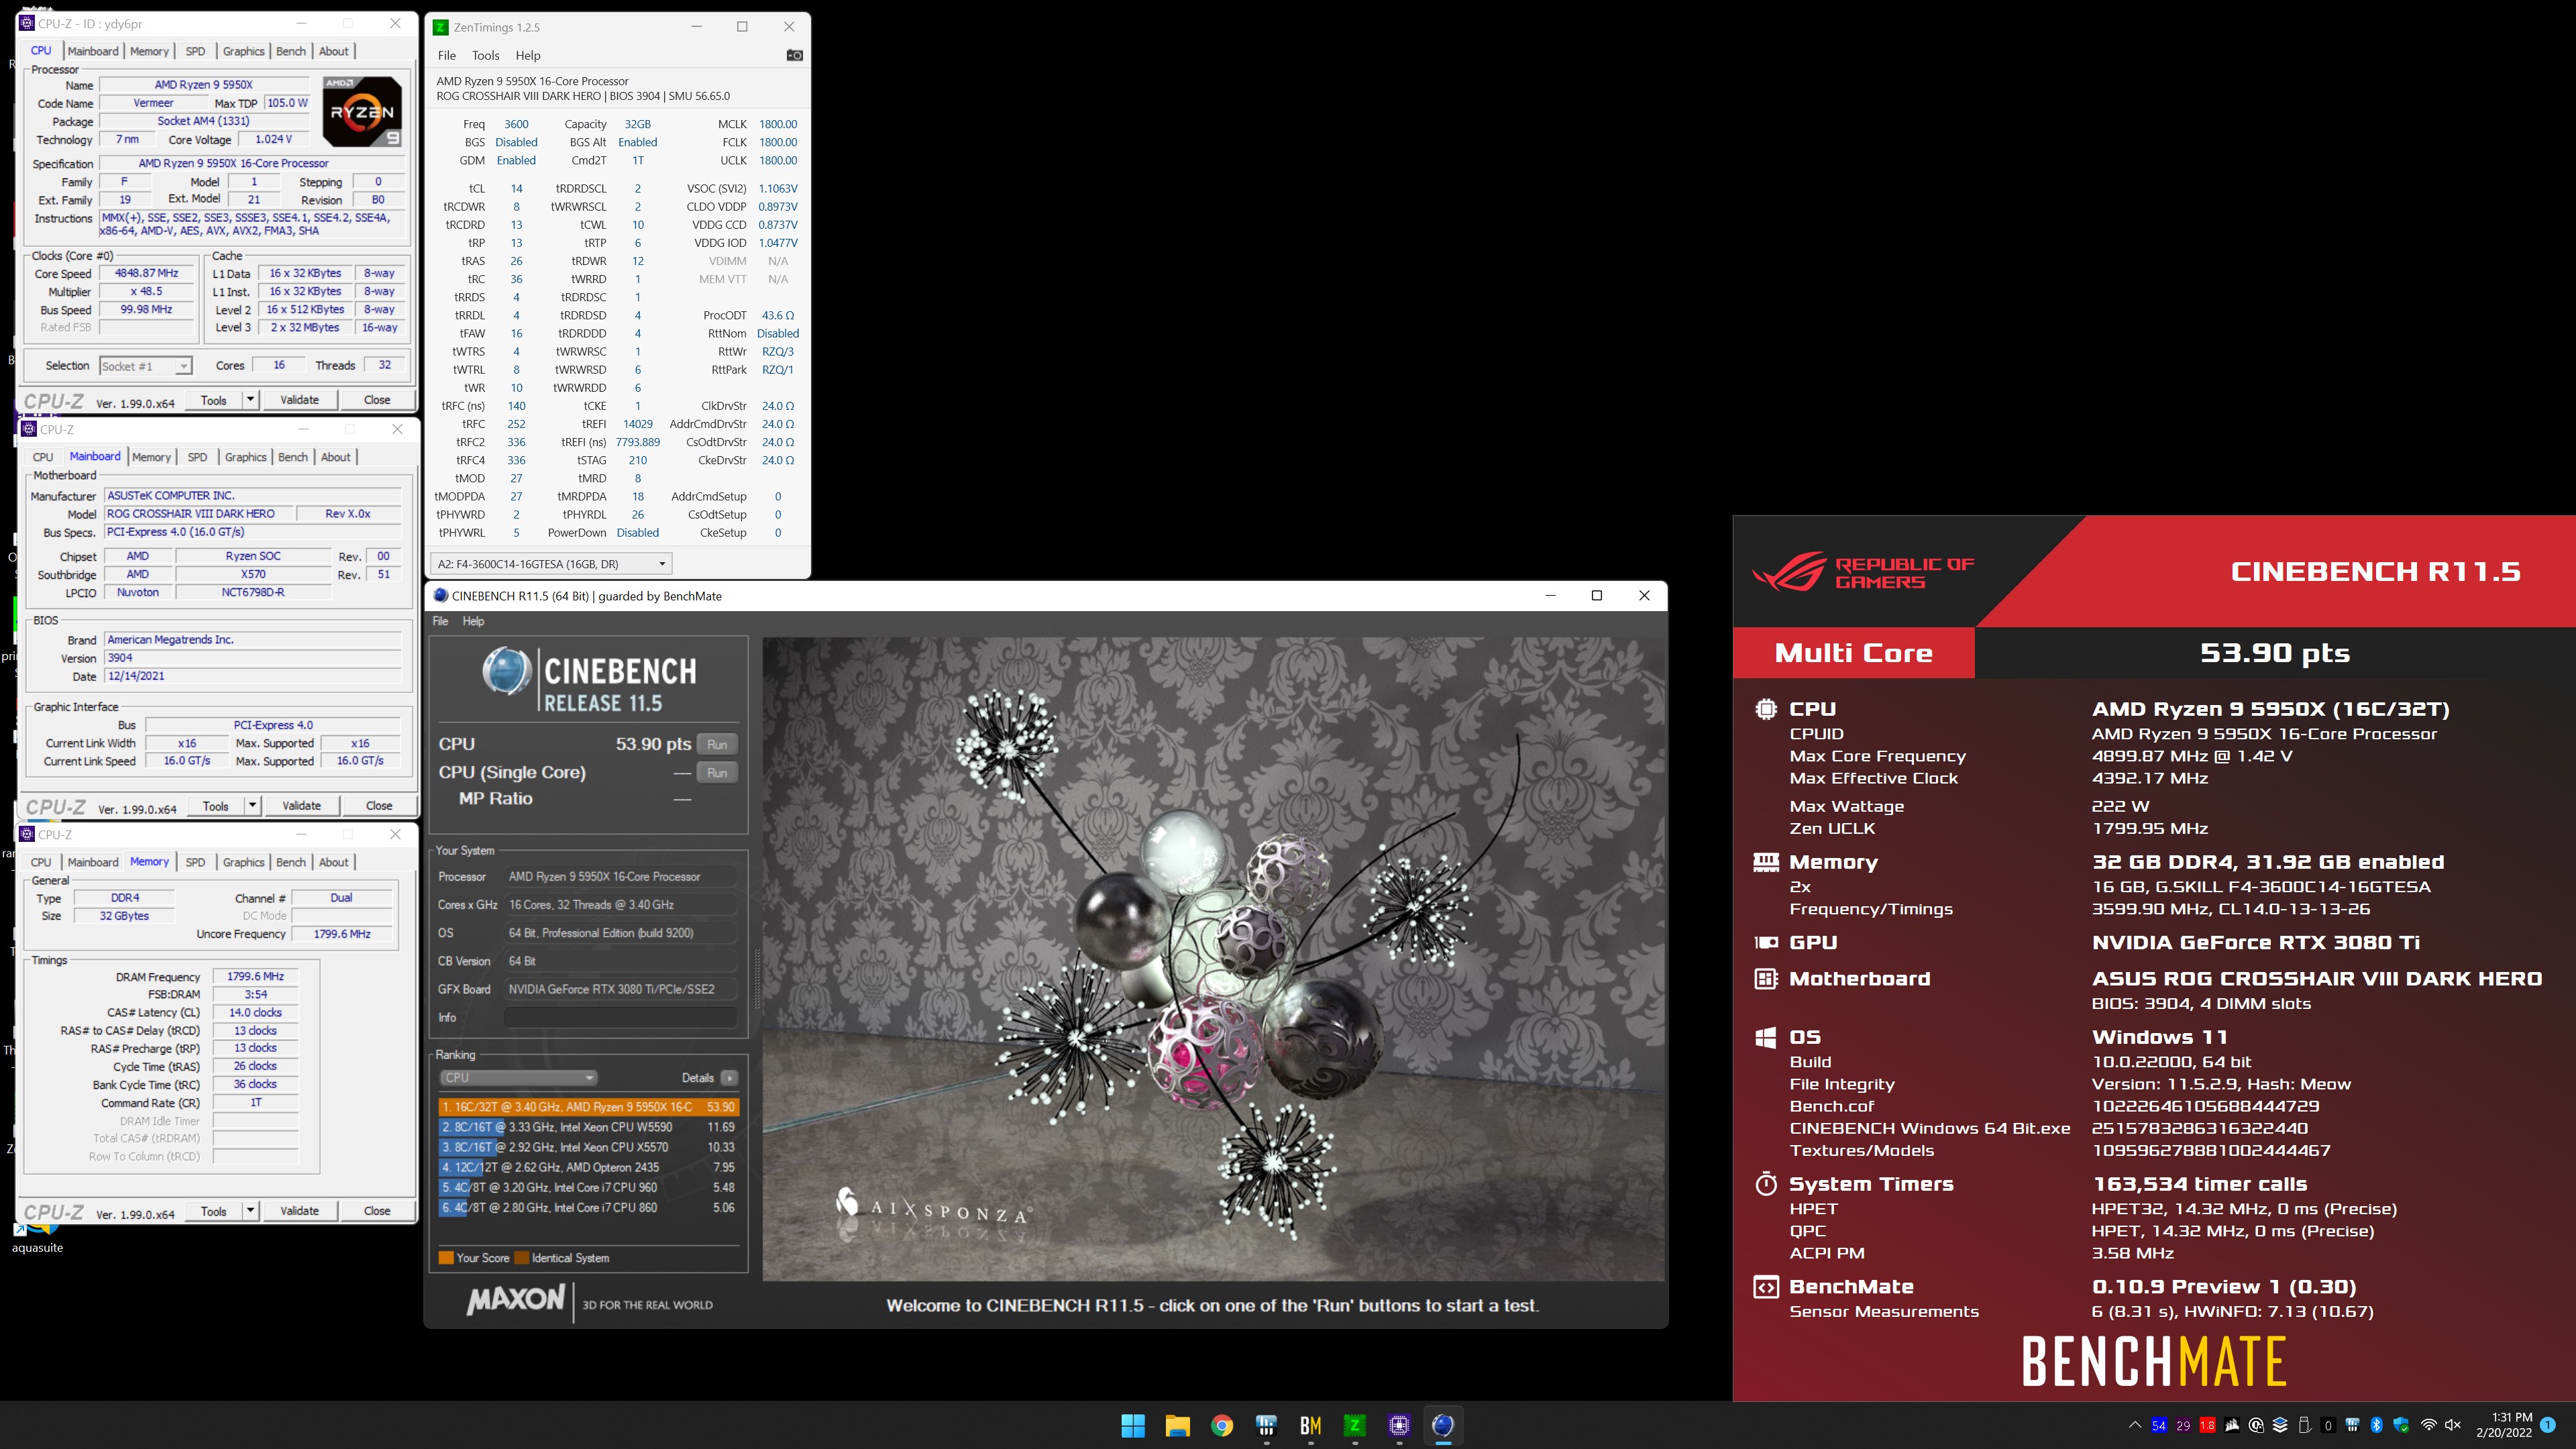Viewport: 2576px width, 1449px height.
Task: Open Graphics tab in CPU-Z CPU window
Action: (x=244, y=51)
